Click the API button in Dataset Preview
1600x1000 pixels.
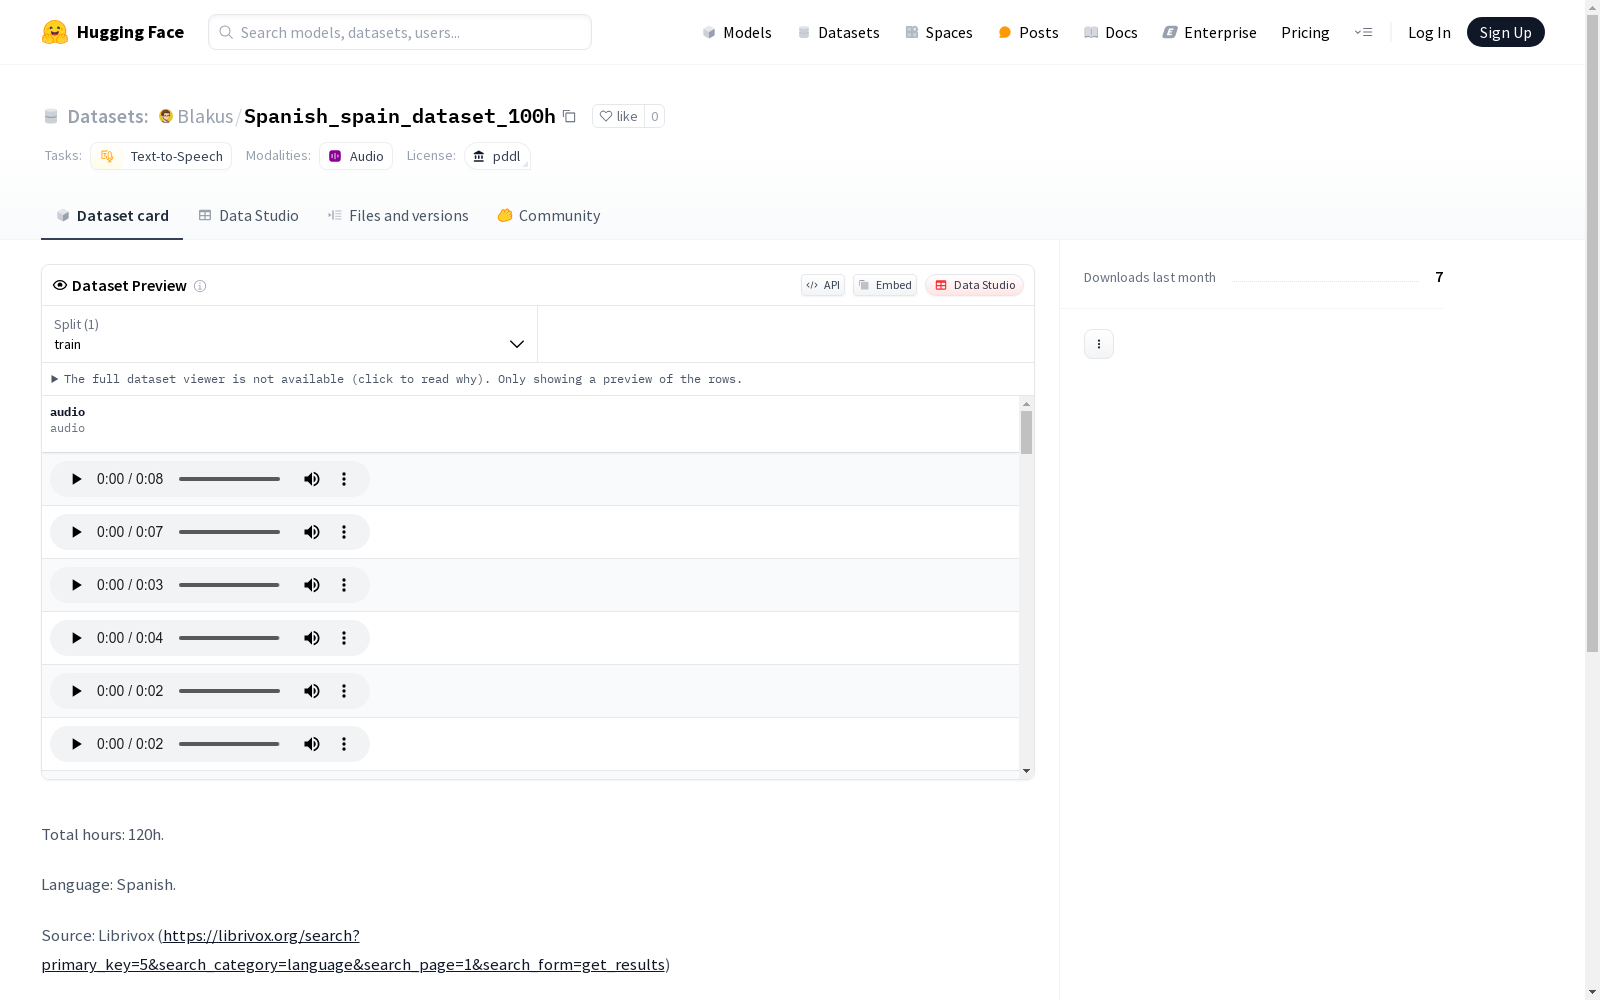point(823,285)
